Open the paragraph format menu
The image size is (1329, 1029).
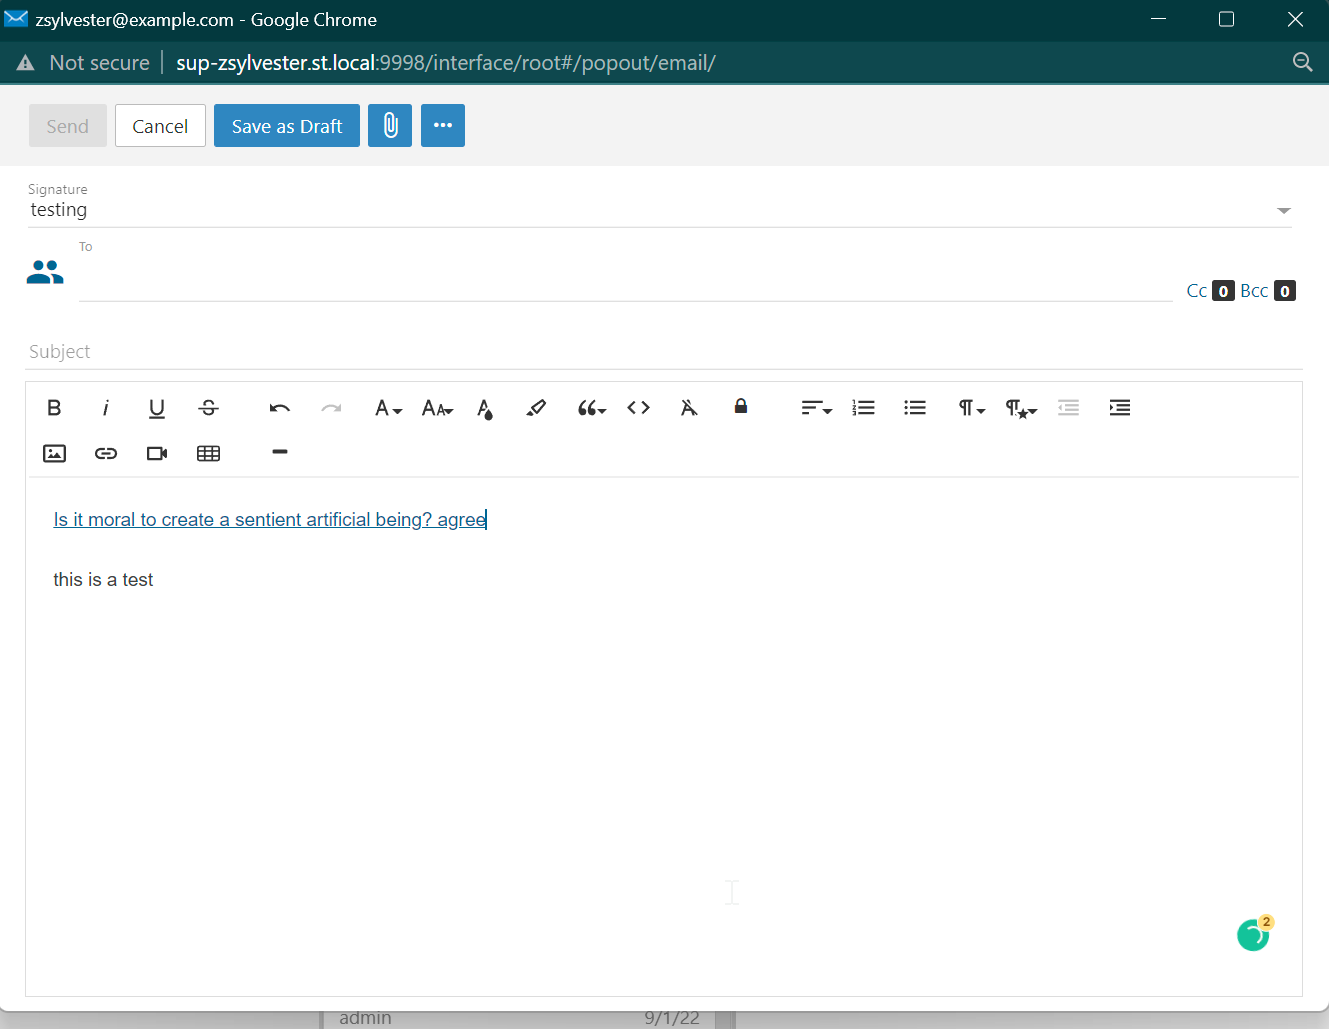(971, 408)
